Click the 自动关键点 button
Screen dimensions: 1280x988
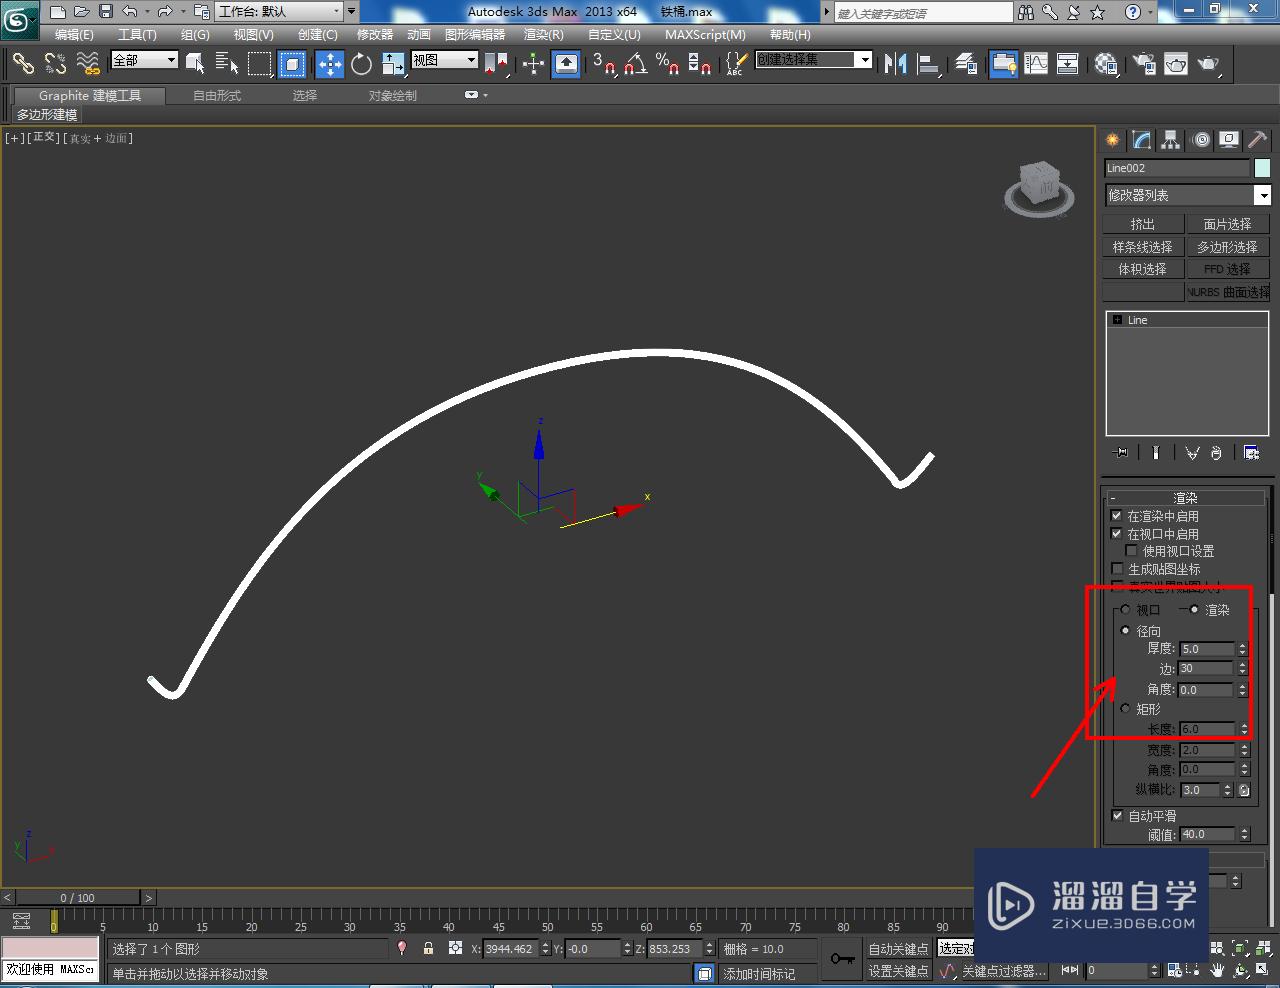click(x=898, y=949)
